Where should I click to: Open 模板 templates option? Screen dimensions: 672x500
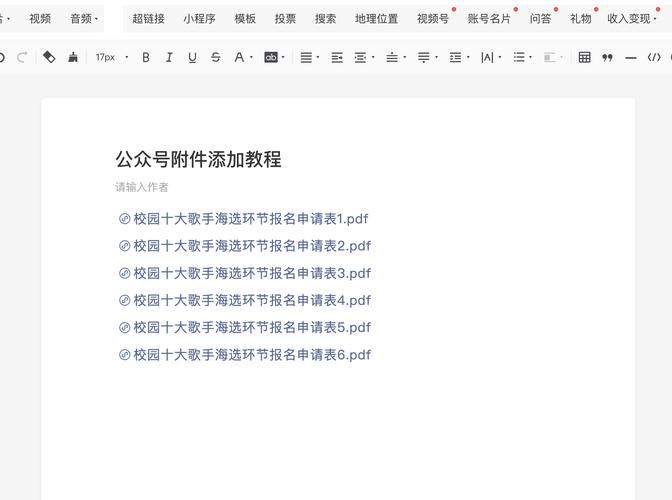(x=245, y=18)
